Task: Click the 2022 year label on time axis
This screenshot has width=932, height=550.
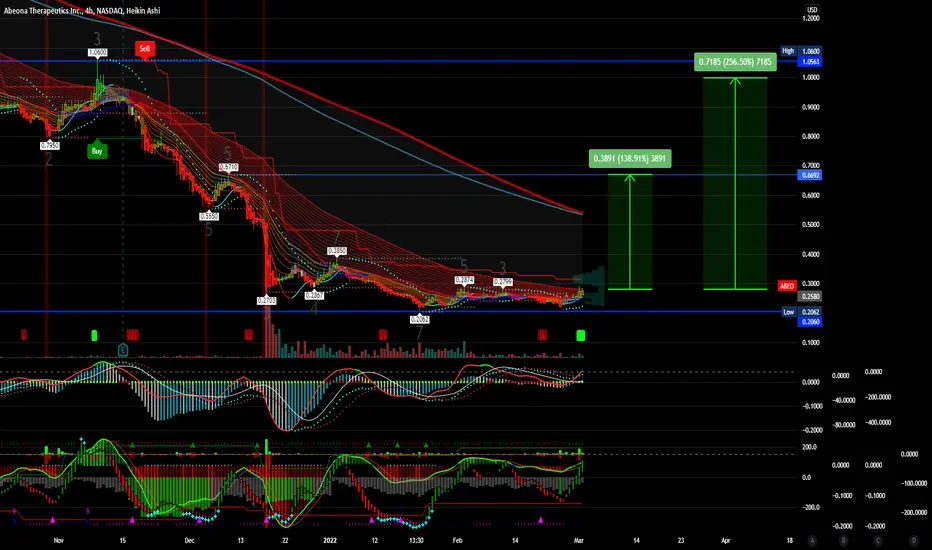Action: click(x=330, y=540)
